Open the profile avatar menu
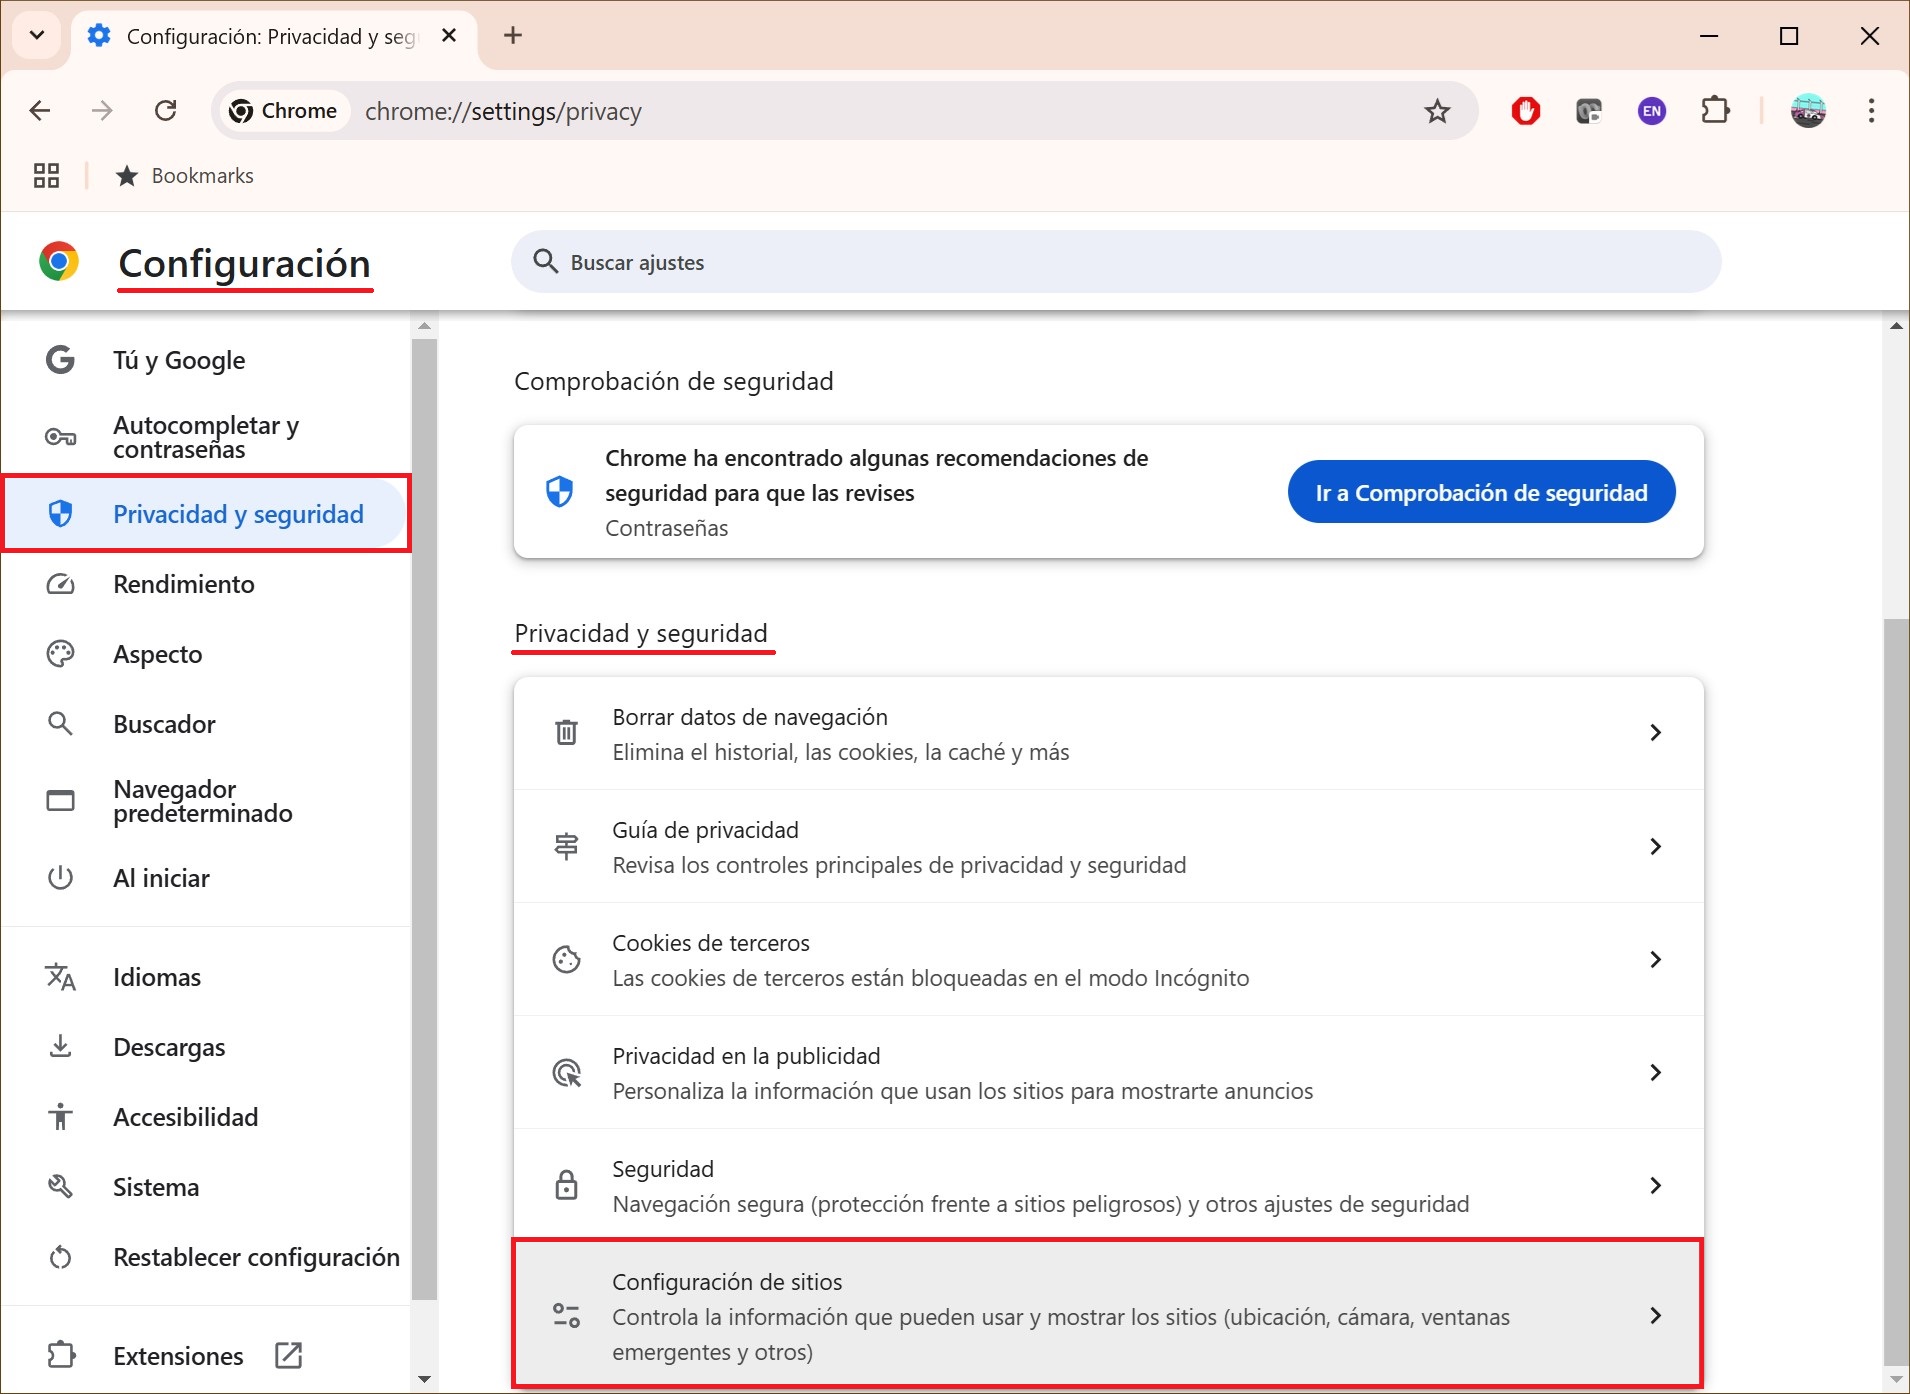The image size is (1910, 1394). click(x=1808, y=111)
